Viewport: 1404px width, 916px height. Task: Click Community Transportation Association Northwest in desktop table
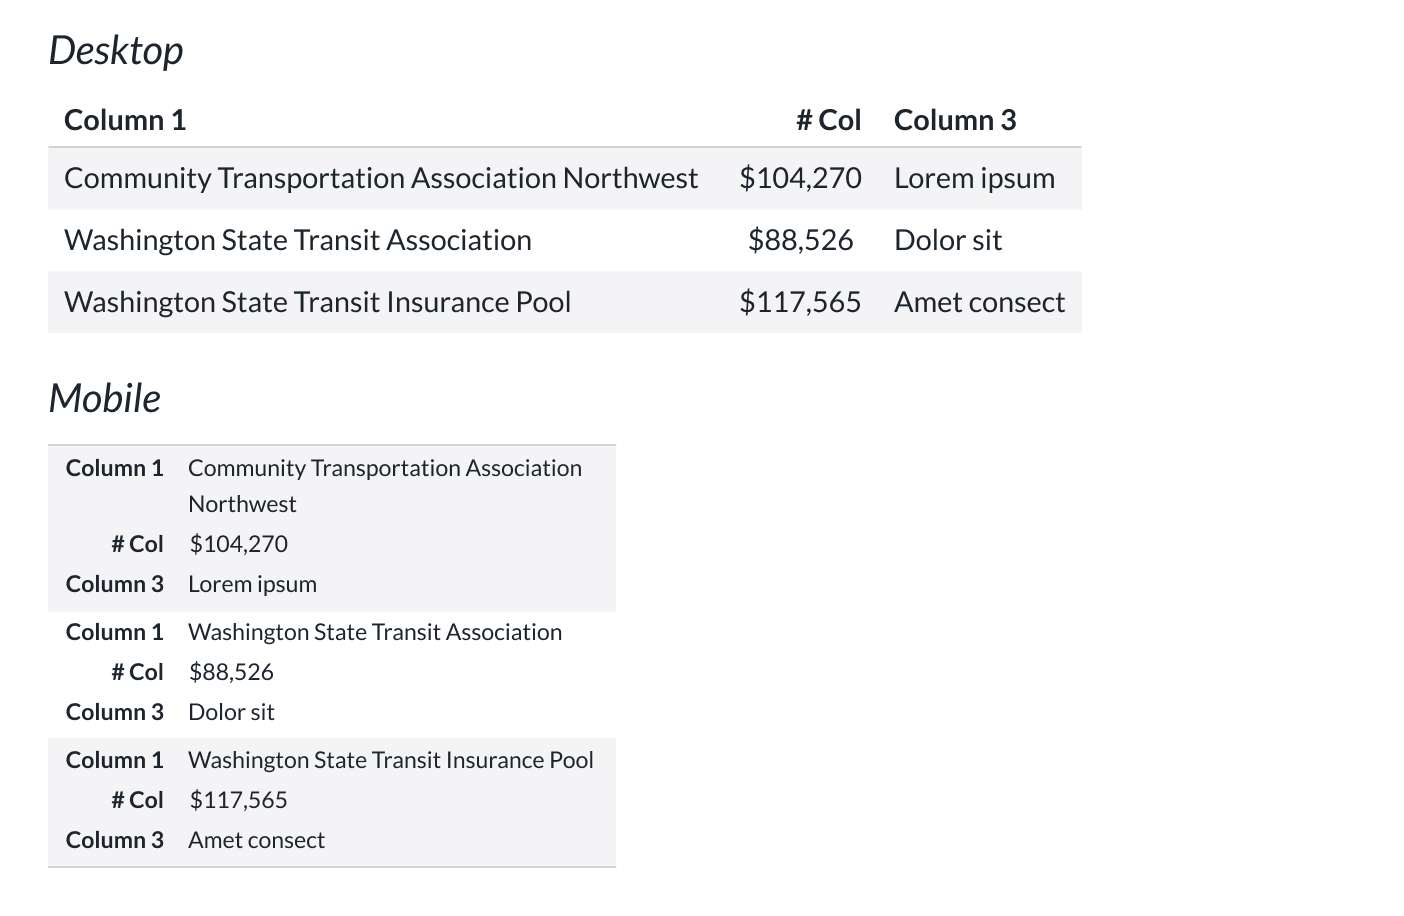tap(381, 178)
